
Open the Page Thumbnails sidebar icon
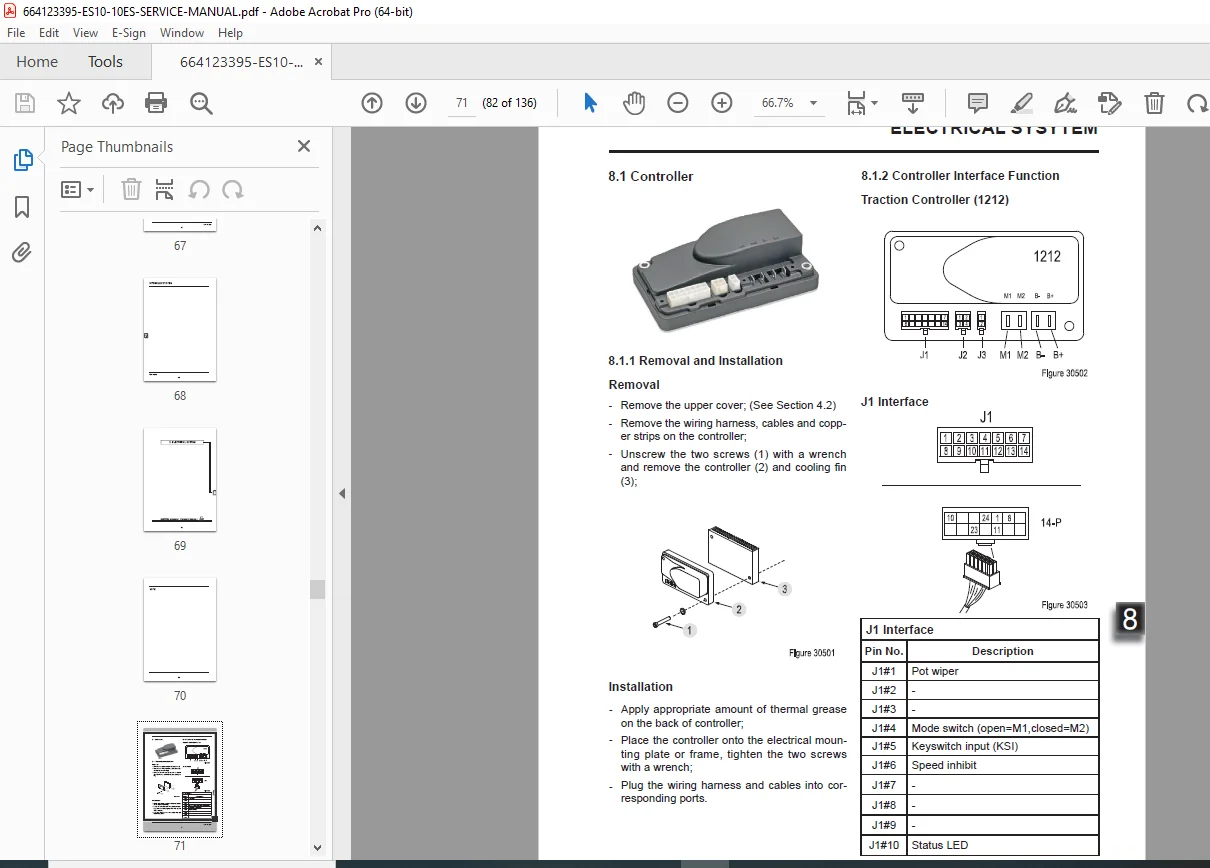pos(22,160)
